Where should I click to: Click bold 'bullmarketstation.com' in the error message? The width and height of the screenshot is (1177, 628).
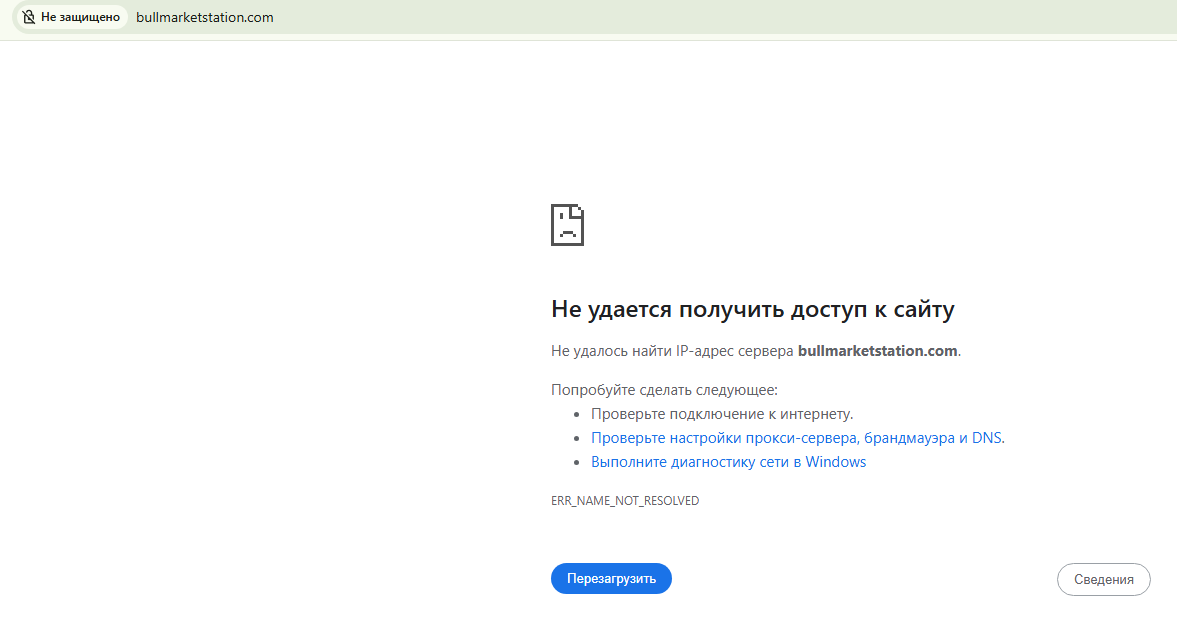[x=877, y=350]
